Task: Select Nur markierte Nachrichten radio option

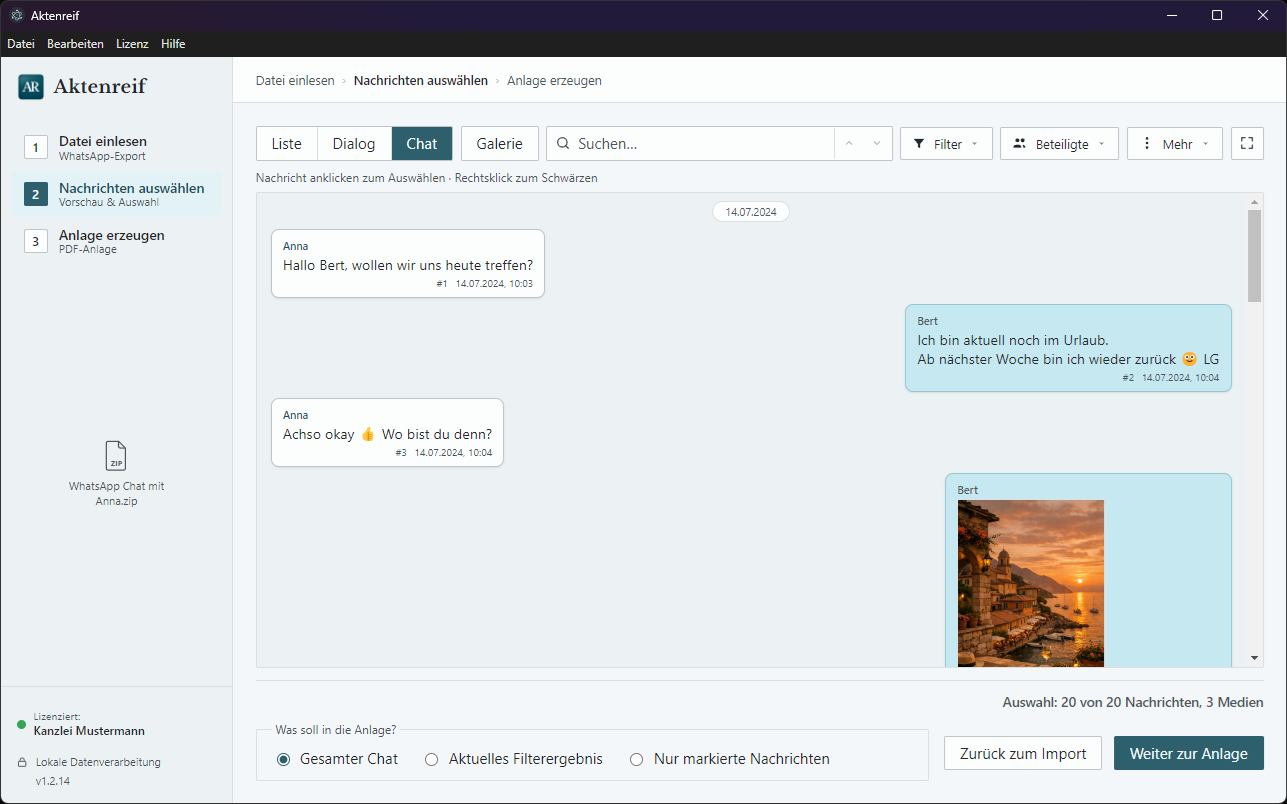Action: pyautogui.click(x=637, y=759)
